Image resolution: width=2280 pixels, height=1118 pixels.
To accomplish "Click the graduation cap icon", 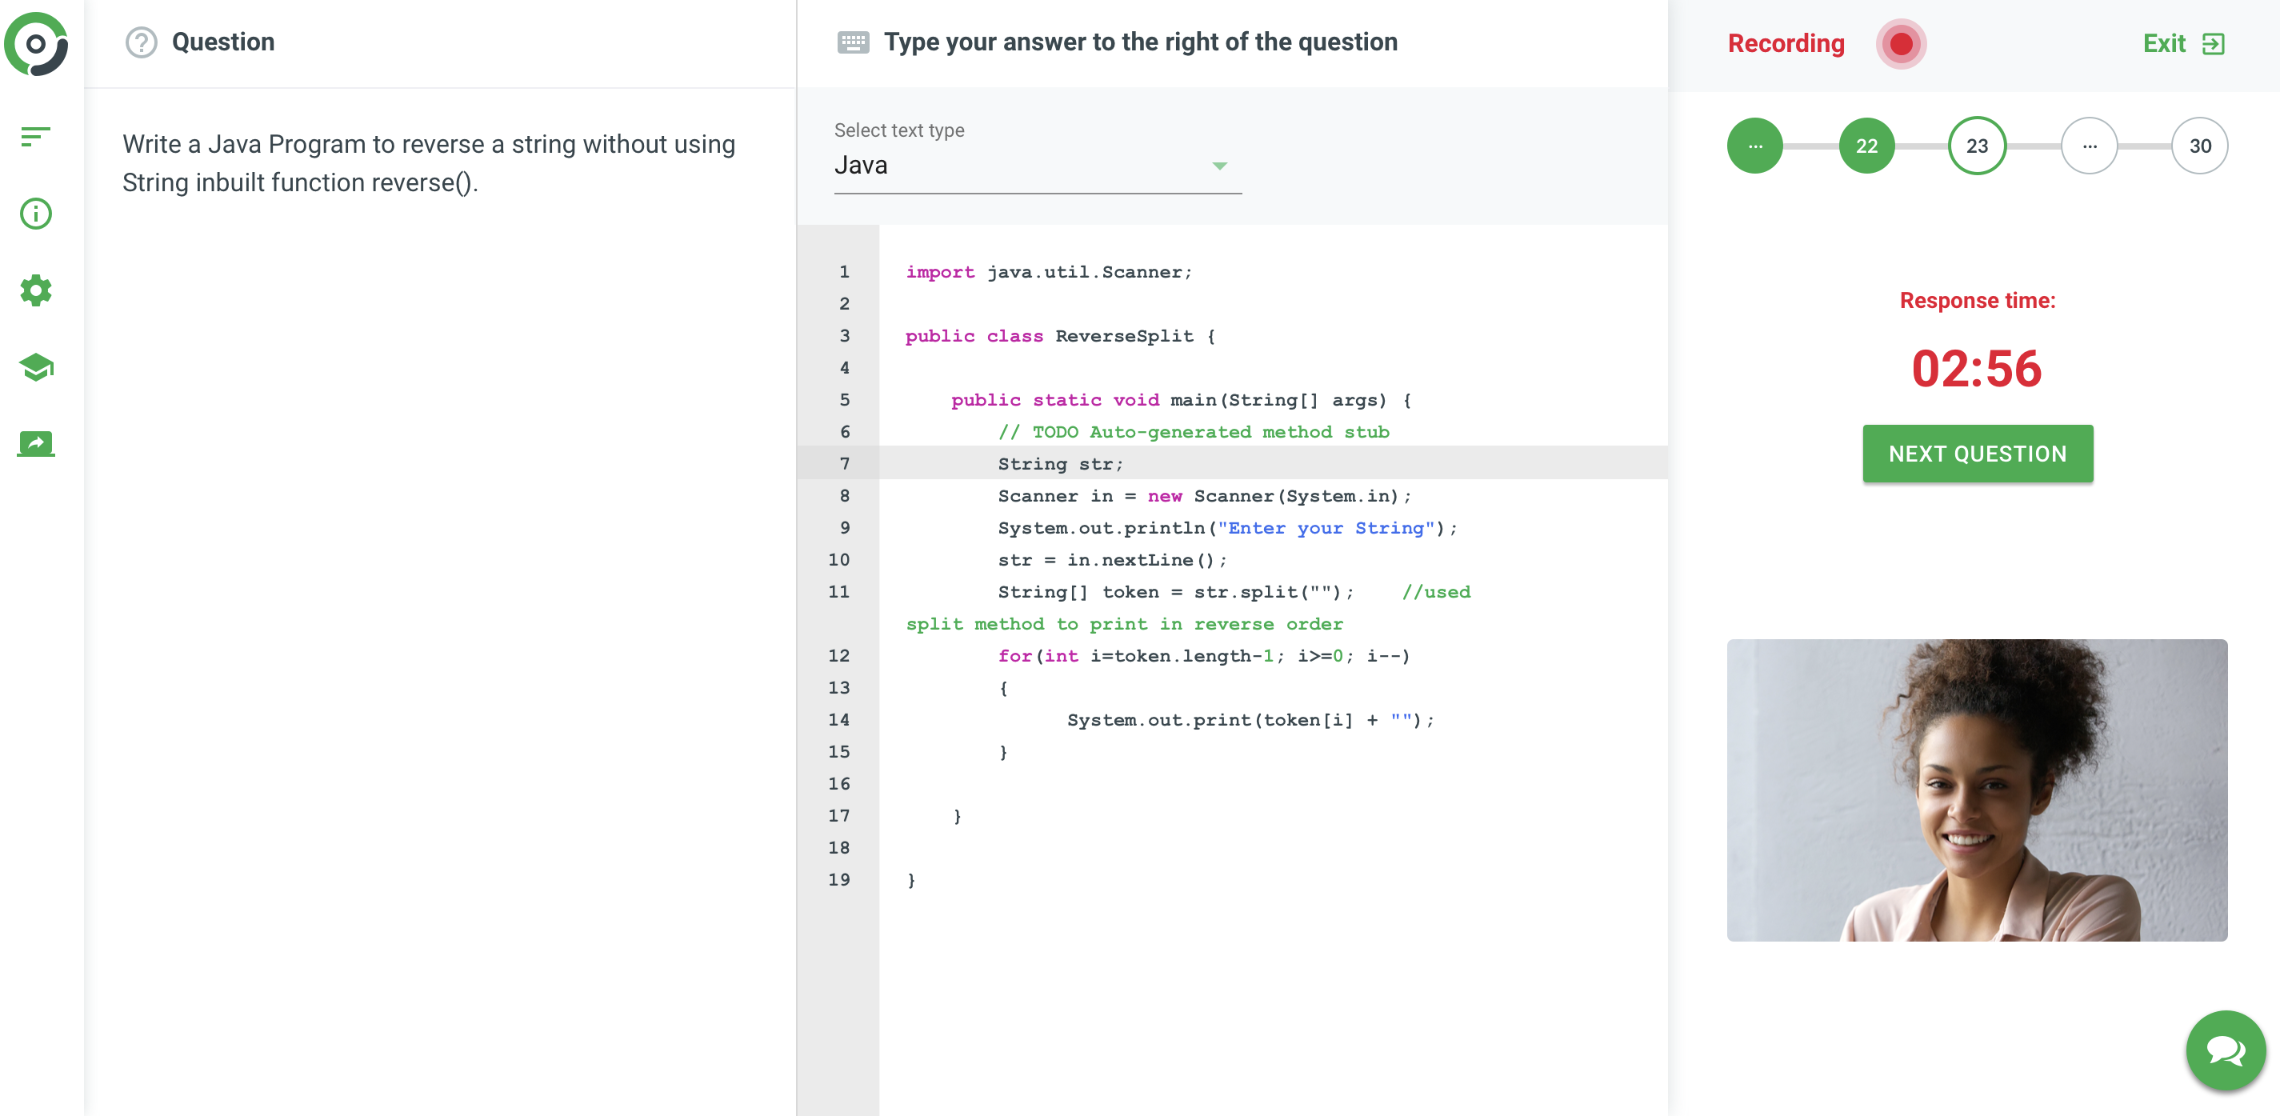I will pyautogui.click(x=36, y=367).
